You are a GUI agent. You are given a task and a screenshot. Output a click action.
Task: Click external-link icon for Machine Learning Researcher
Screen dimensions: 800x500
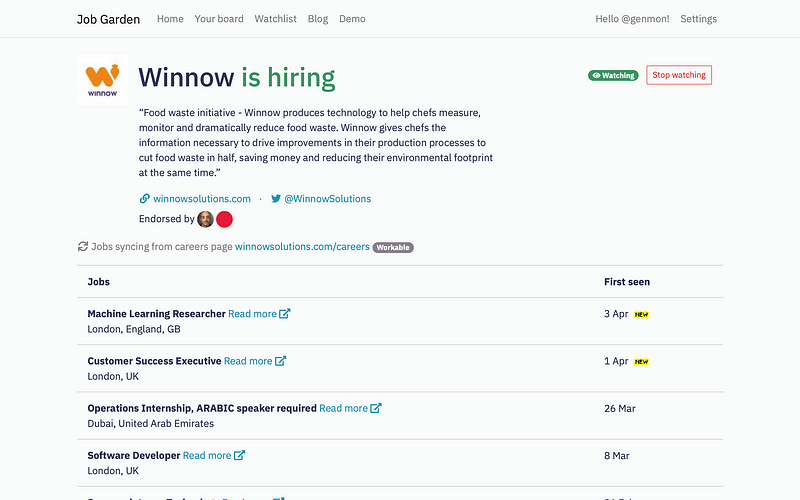tap(285, 313)
